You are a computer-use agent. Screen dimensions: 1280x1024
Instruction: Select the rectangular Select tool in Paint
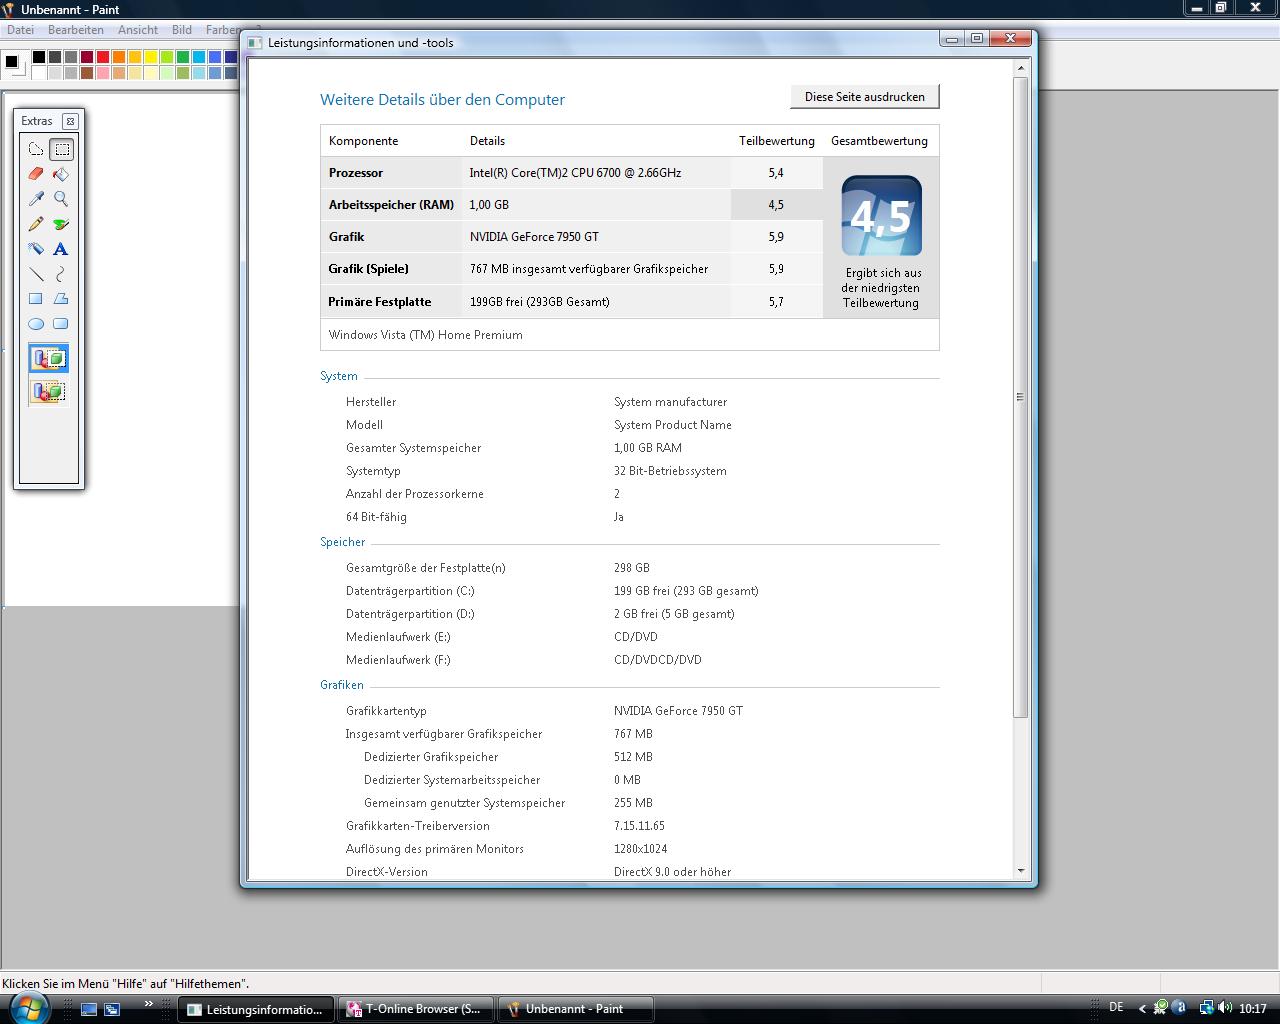click(61, 149)
